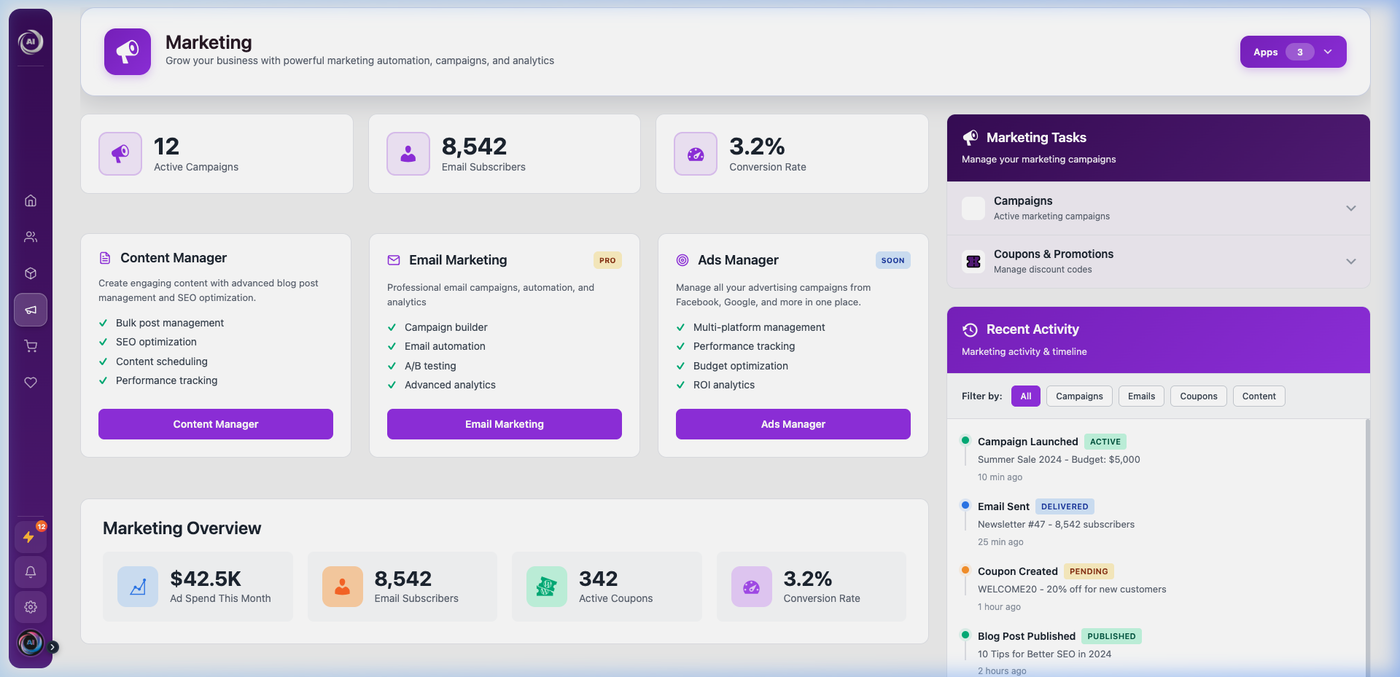
Task: Click the SOON badge on Ads Manager
Action: [893, 260]
